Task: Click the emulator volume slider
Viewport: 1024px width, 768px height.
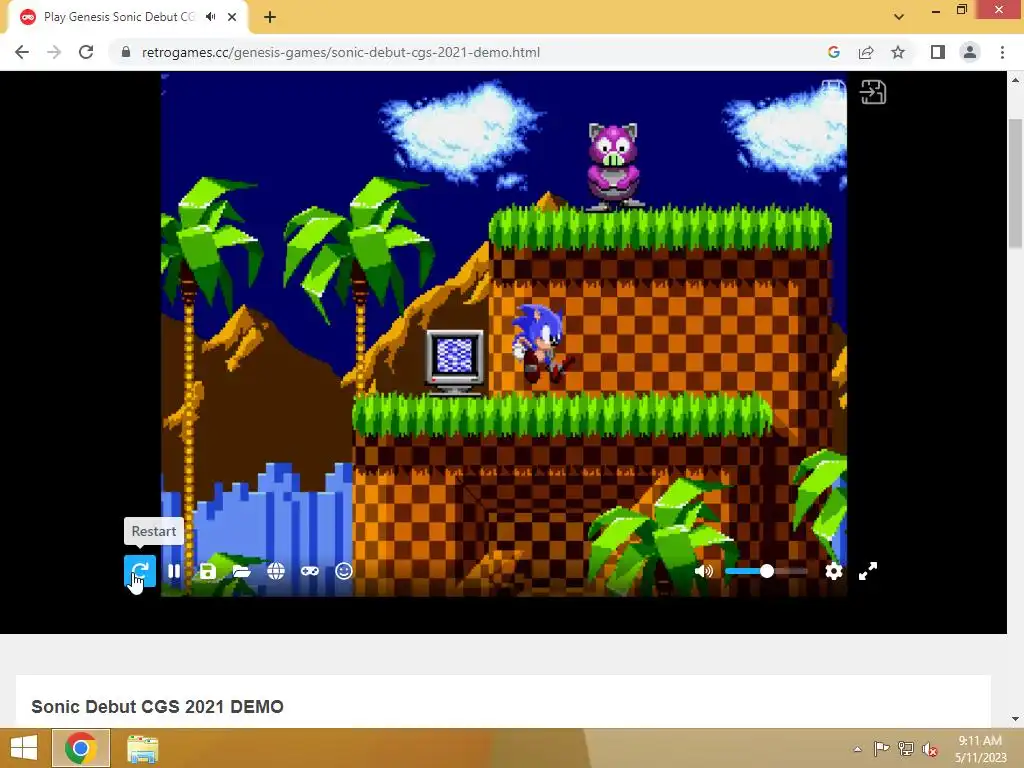Action: (766, 571)
